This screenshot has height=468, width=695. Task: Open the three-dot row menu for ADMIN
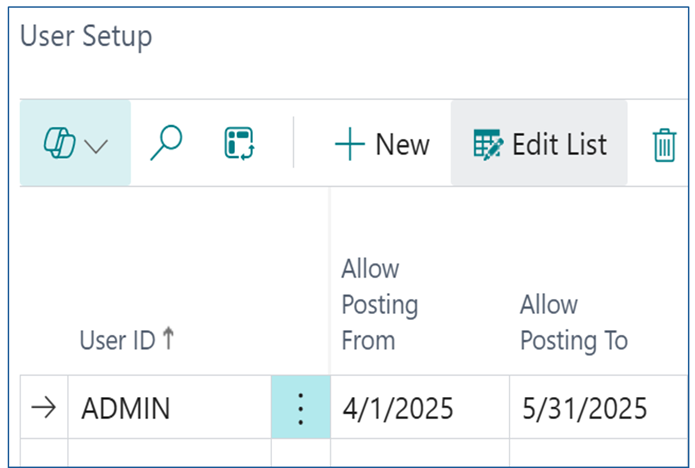coord(301,407)
